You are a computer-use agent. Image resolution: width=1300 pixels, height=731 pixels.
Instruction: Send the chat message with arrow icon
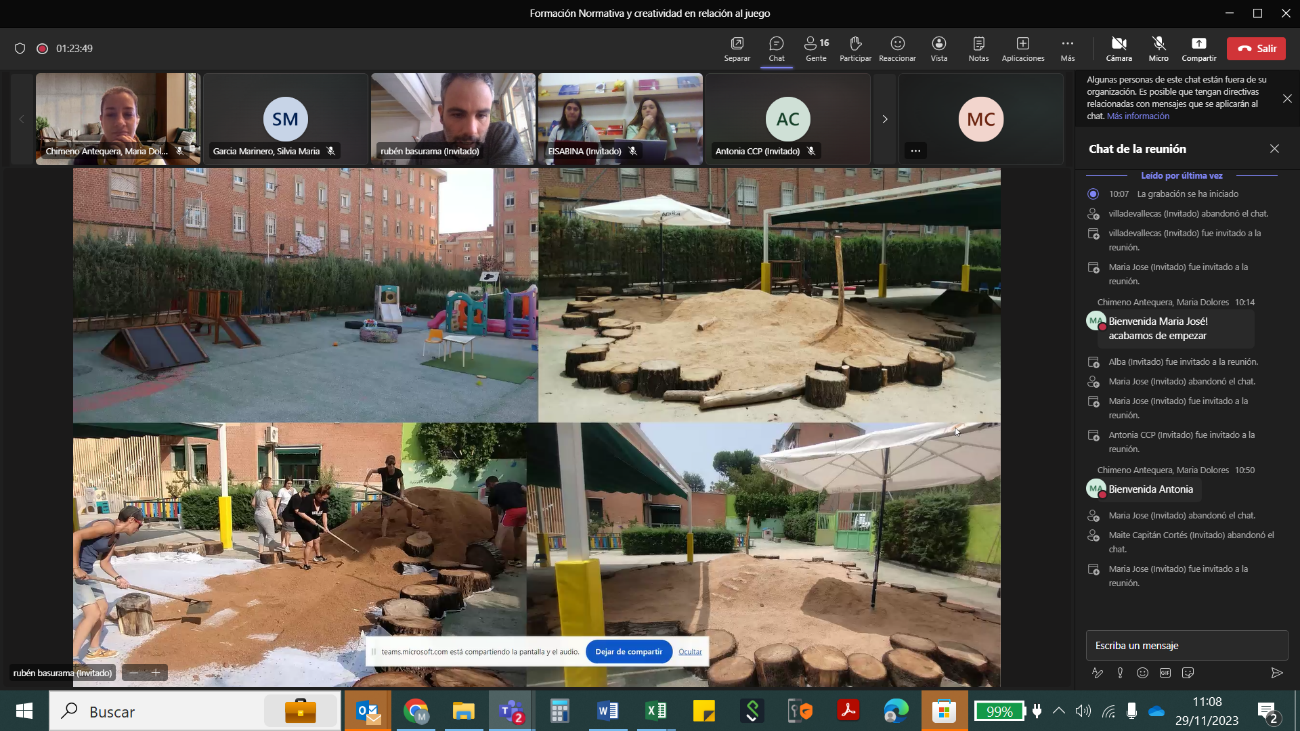point(1276,673)
